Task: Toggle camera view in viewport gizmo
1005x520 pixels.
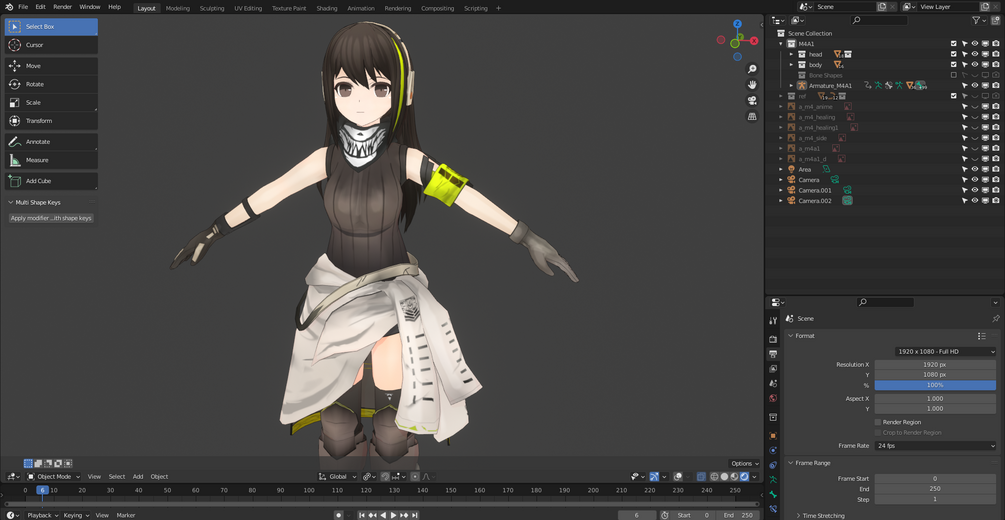Action: pyautogui.click(x=752, y=101)
